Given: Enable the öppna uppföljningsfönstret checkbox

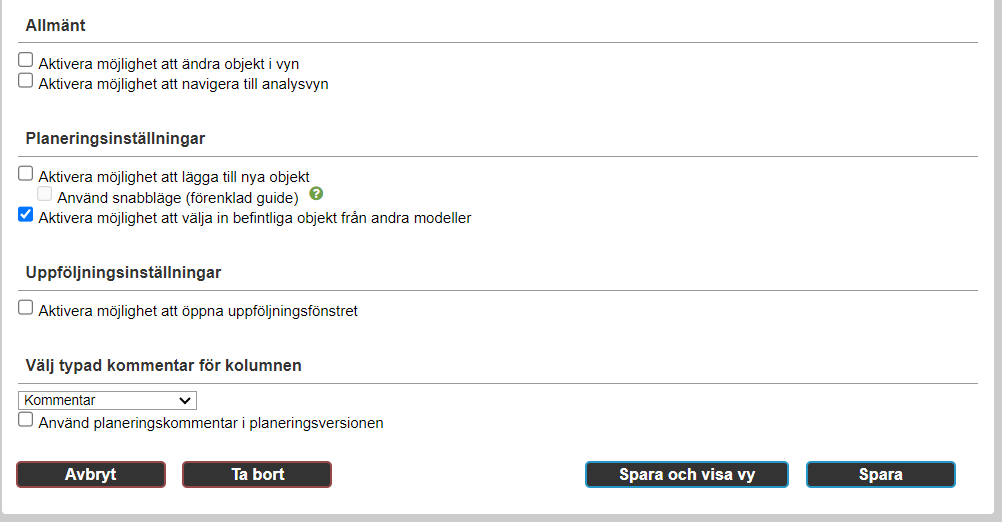Looking at the screenshot, I should coord(26,307).
